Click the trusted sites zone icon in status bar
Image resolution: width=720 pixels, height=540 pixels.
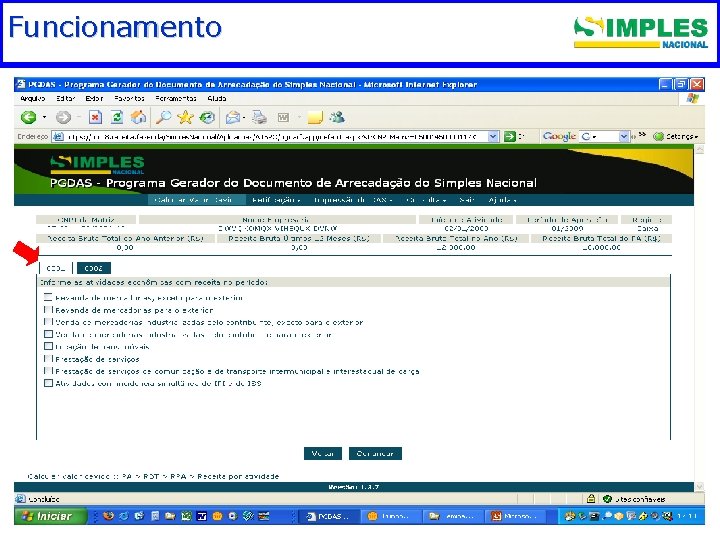(608, 499)
